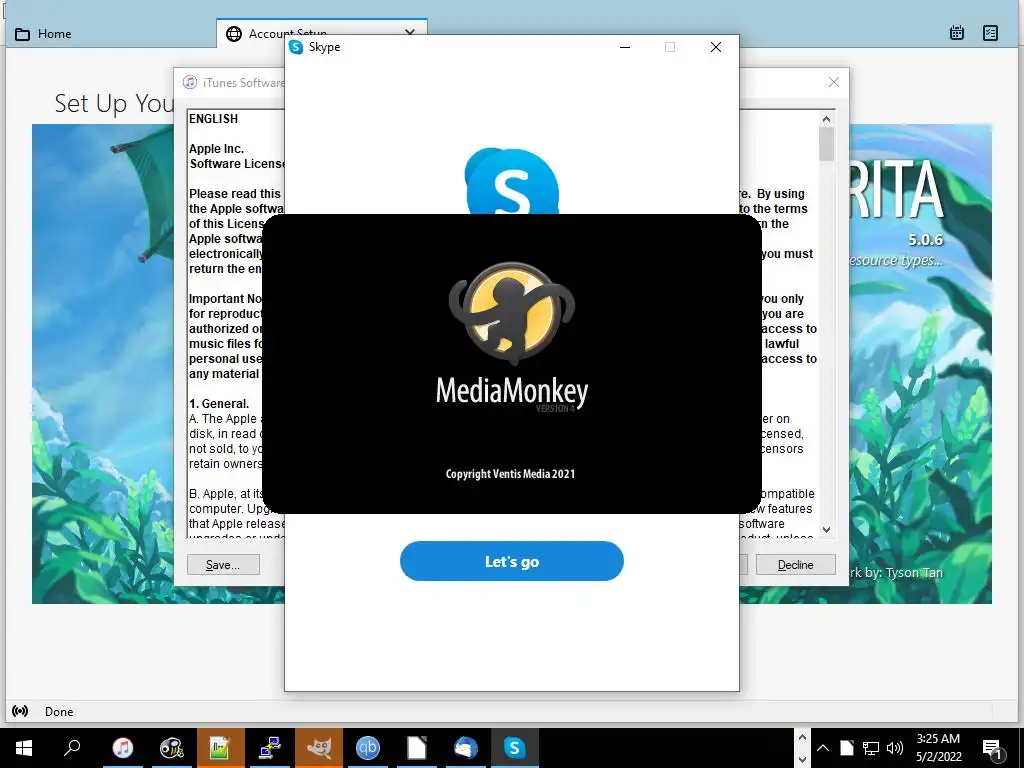Open the volume speaker tray icon

pyautogui.click(x=895, y=748)
